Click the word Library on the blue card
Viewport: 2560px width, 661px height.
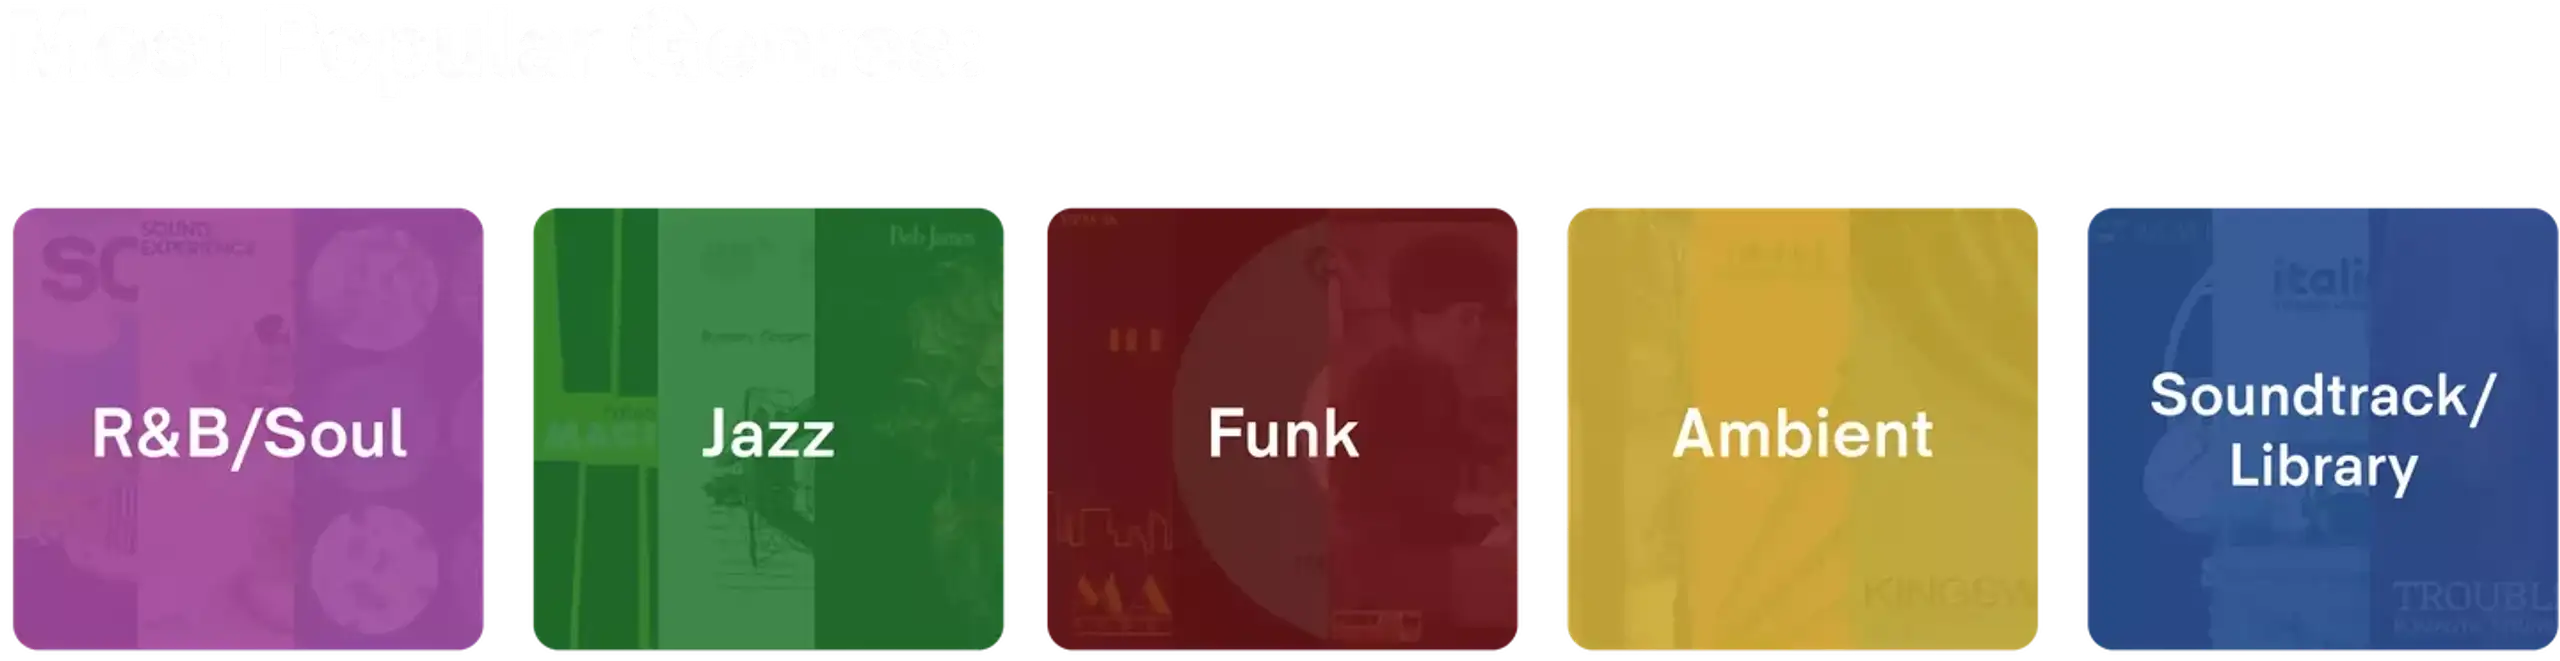click(2323, 466)
